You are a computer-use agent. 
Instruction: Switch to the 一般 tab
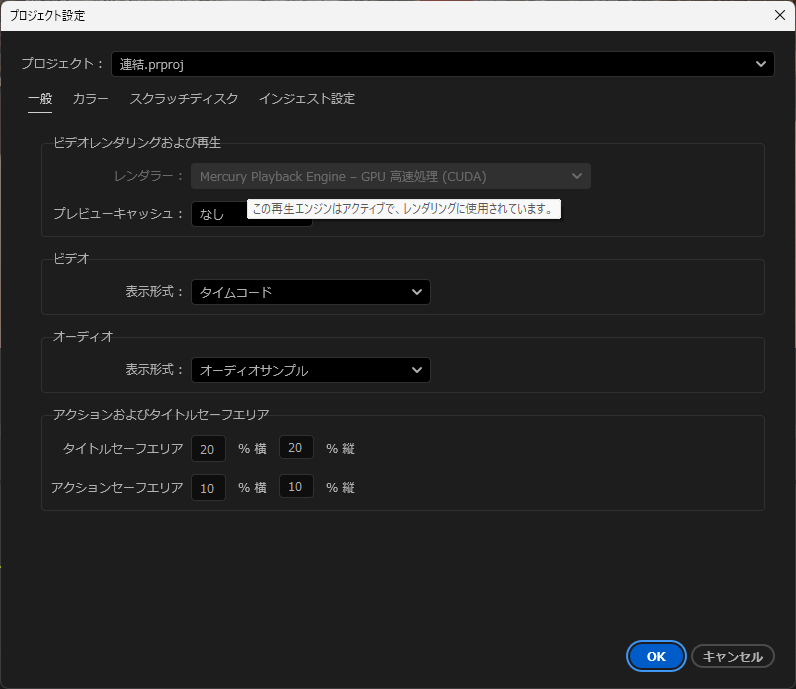(40, 99)
